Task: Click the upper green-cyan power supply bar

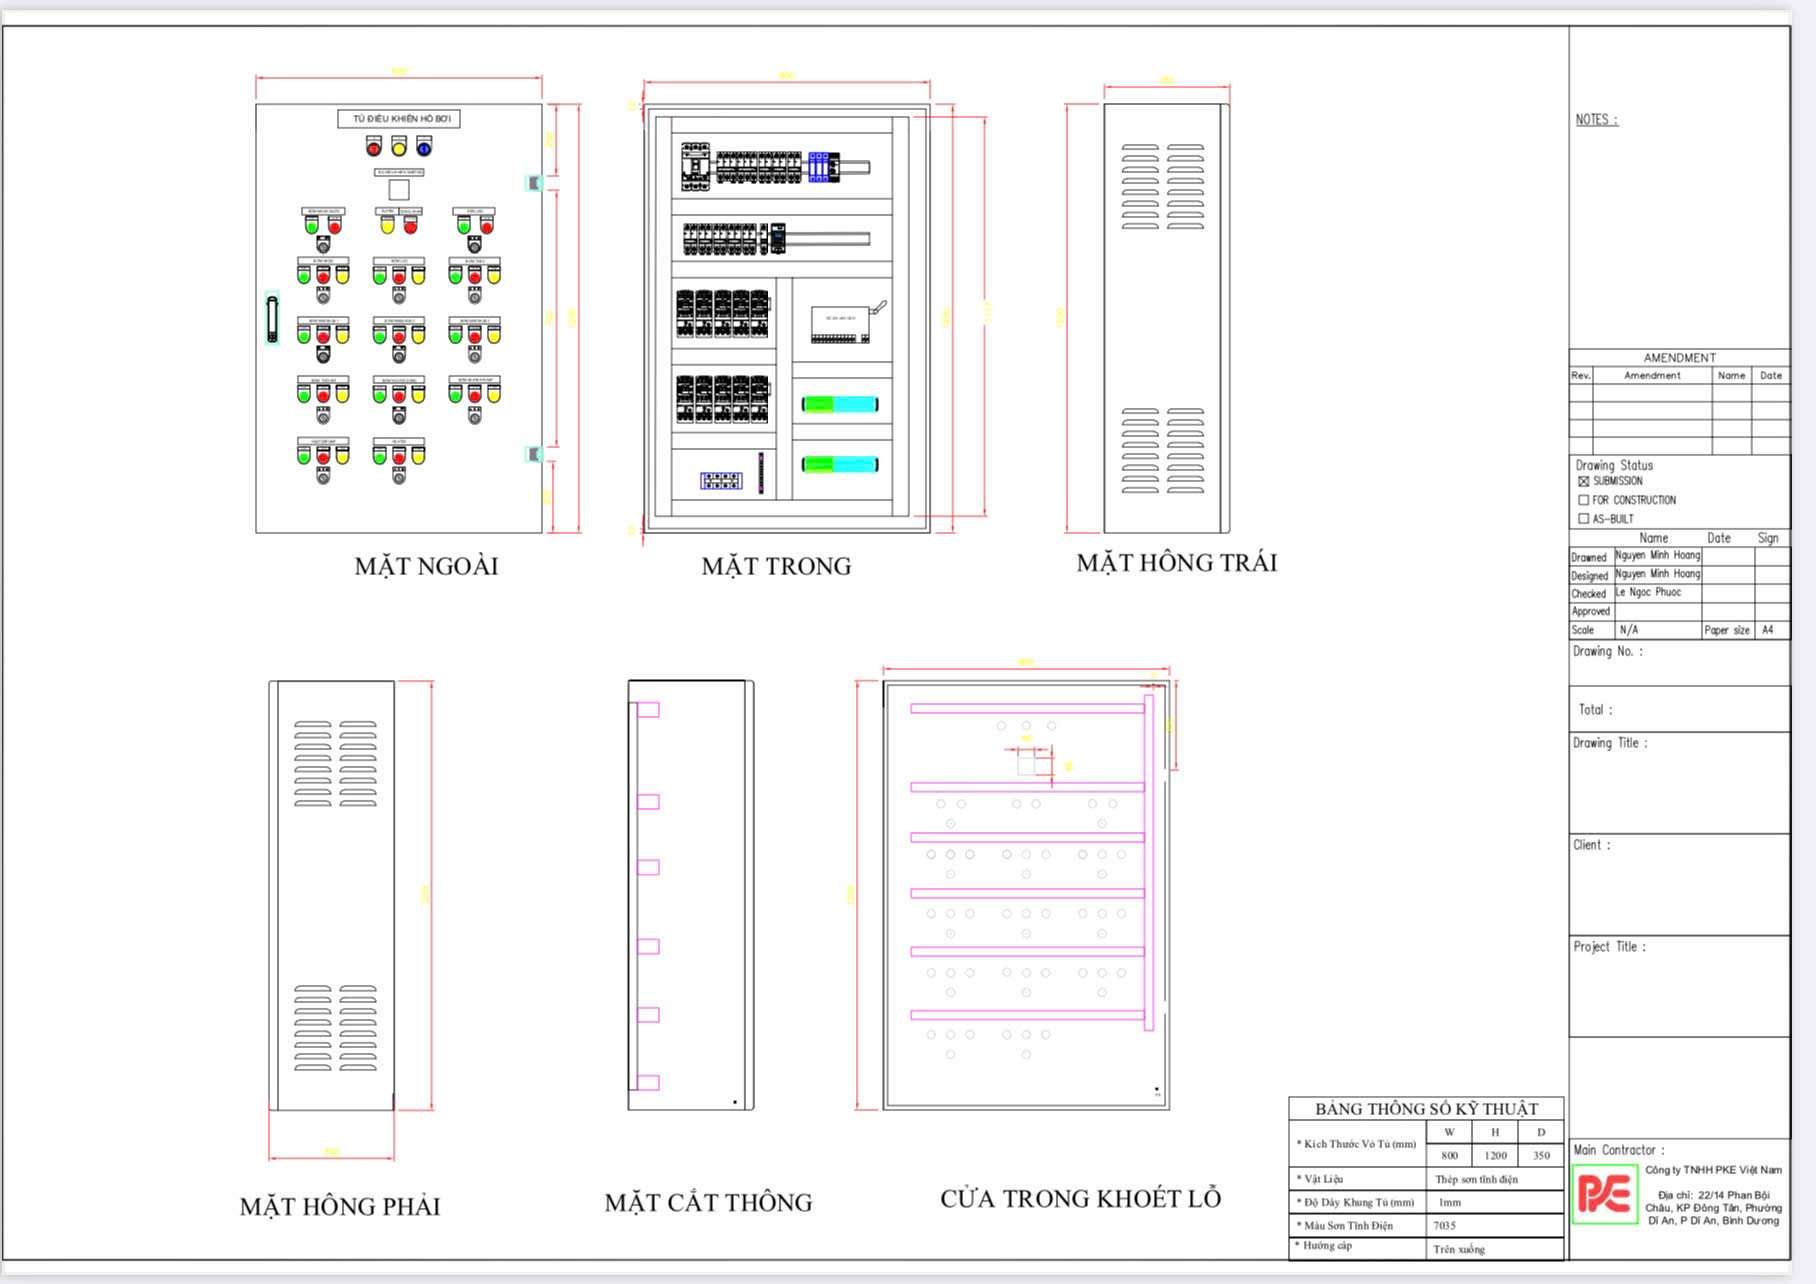Action: 840,404
